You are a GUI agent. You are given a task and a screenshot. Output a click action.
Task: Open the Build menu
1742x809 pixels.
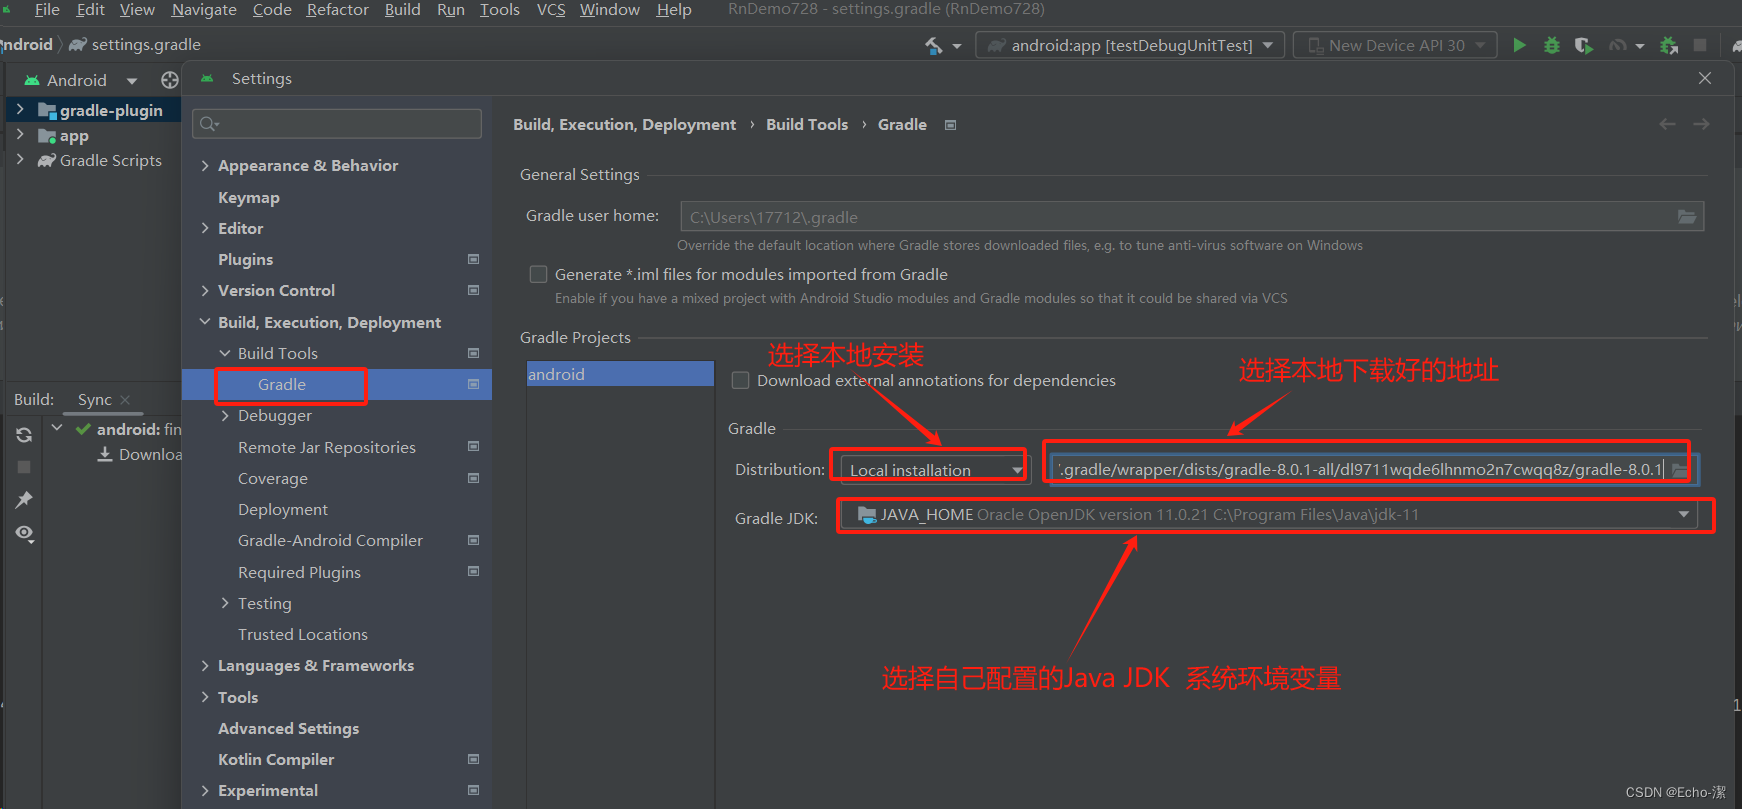(x=402, y=10)
